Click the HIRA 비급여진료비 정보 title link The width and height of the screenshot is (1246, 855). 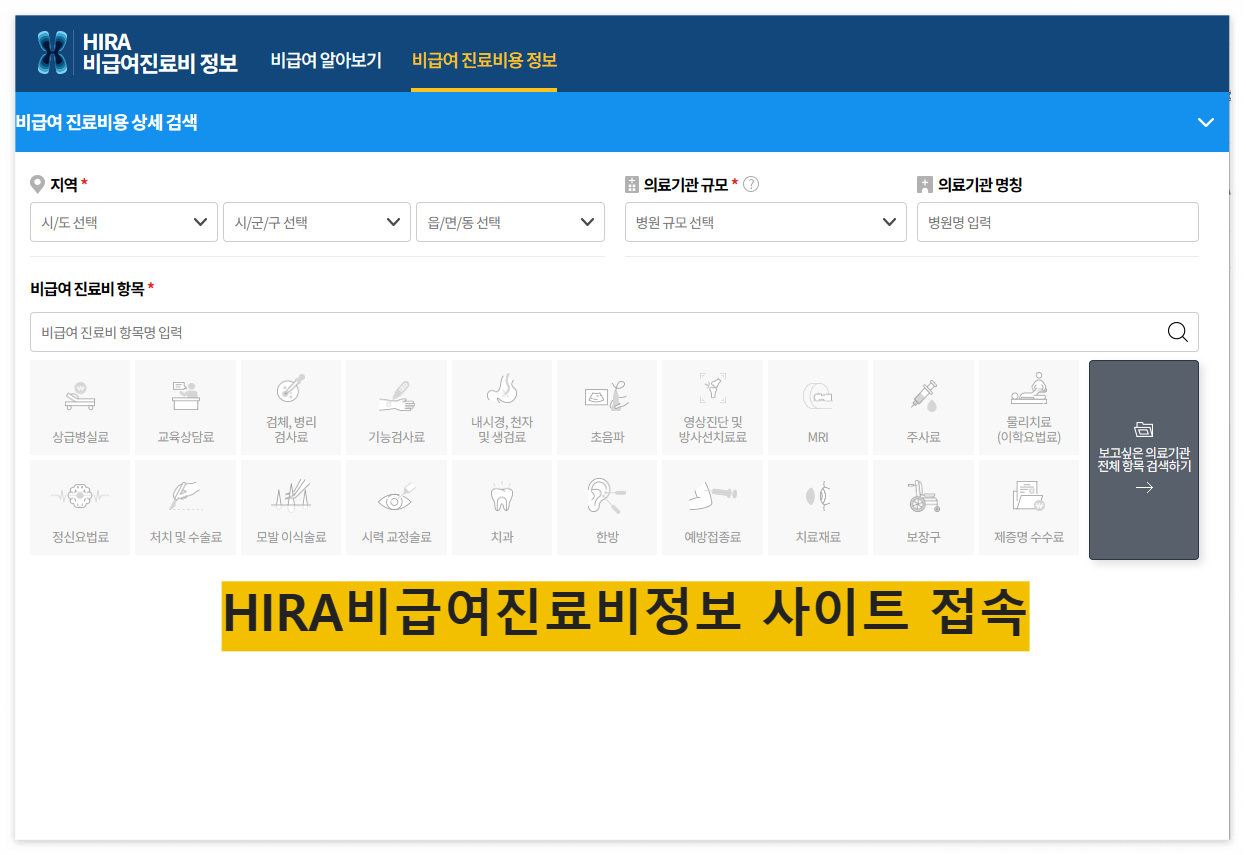[160, 53]
